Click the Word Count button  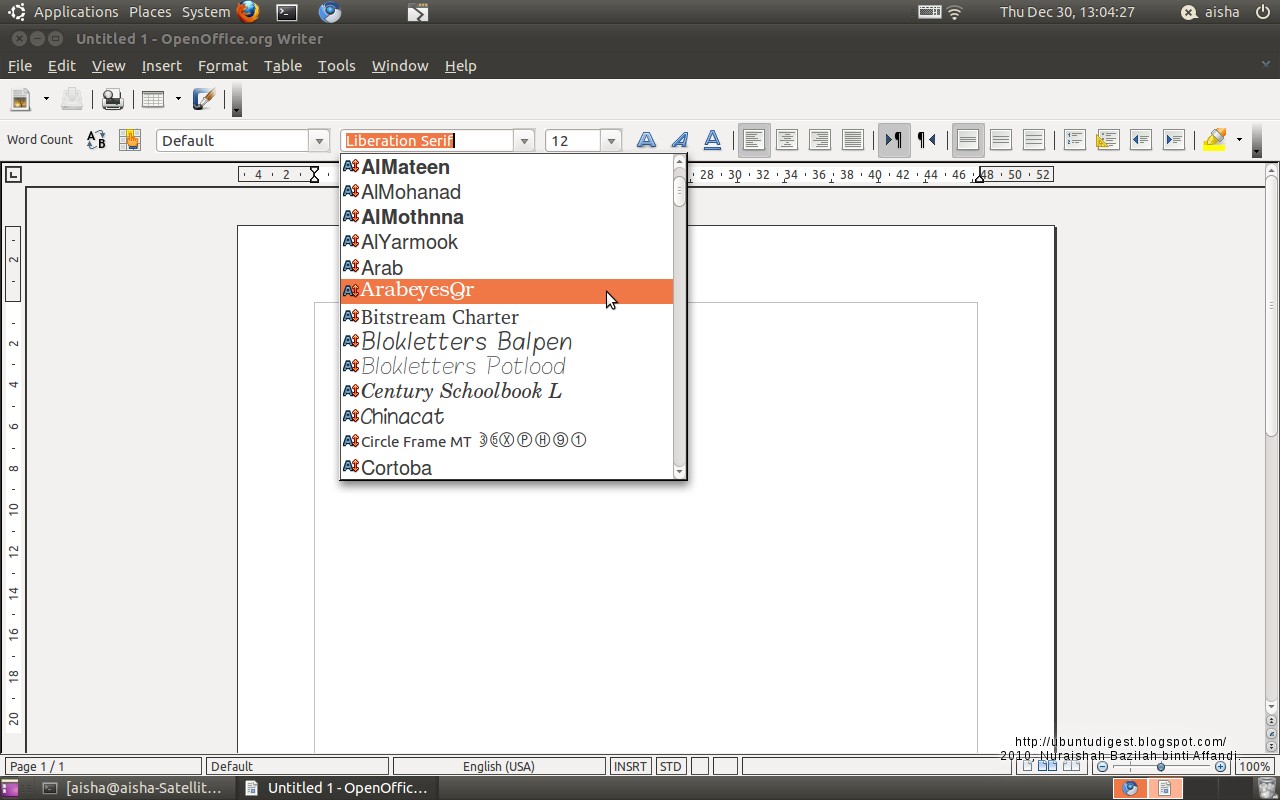point(40,140)
